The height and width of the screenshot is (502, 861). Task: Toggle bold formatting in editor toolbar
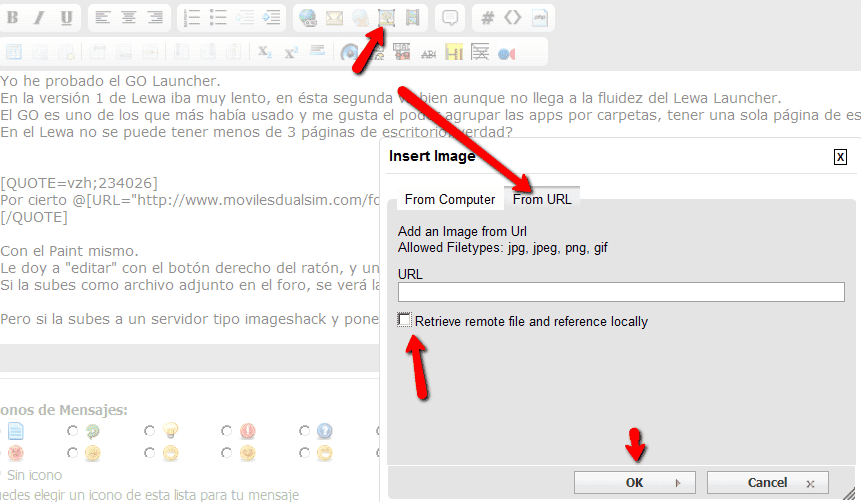[12, 18]
